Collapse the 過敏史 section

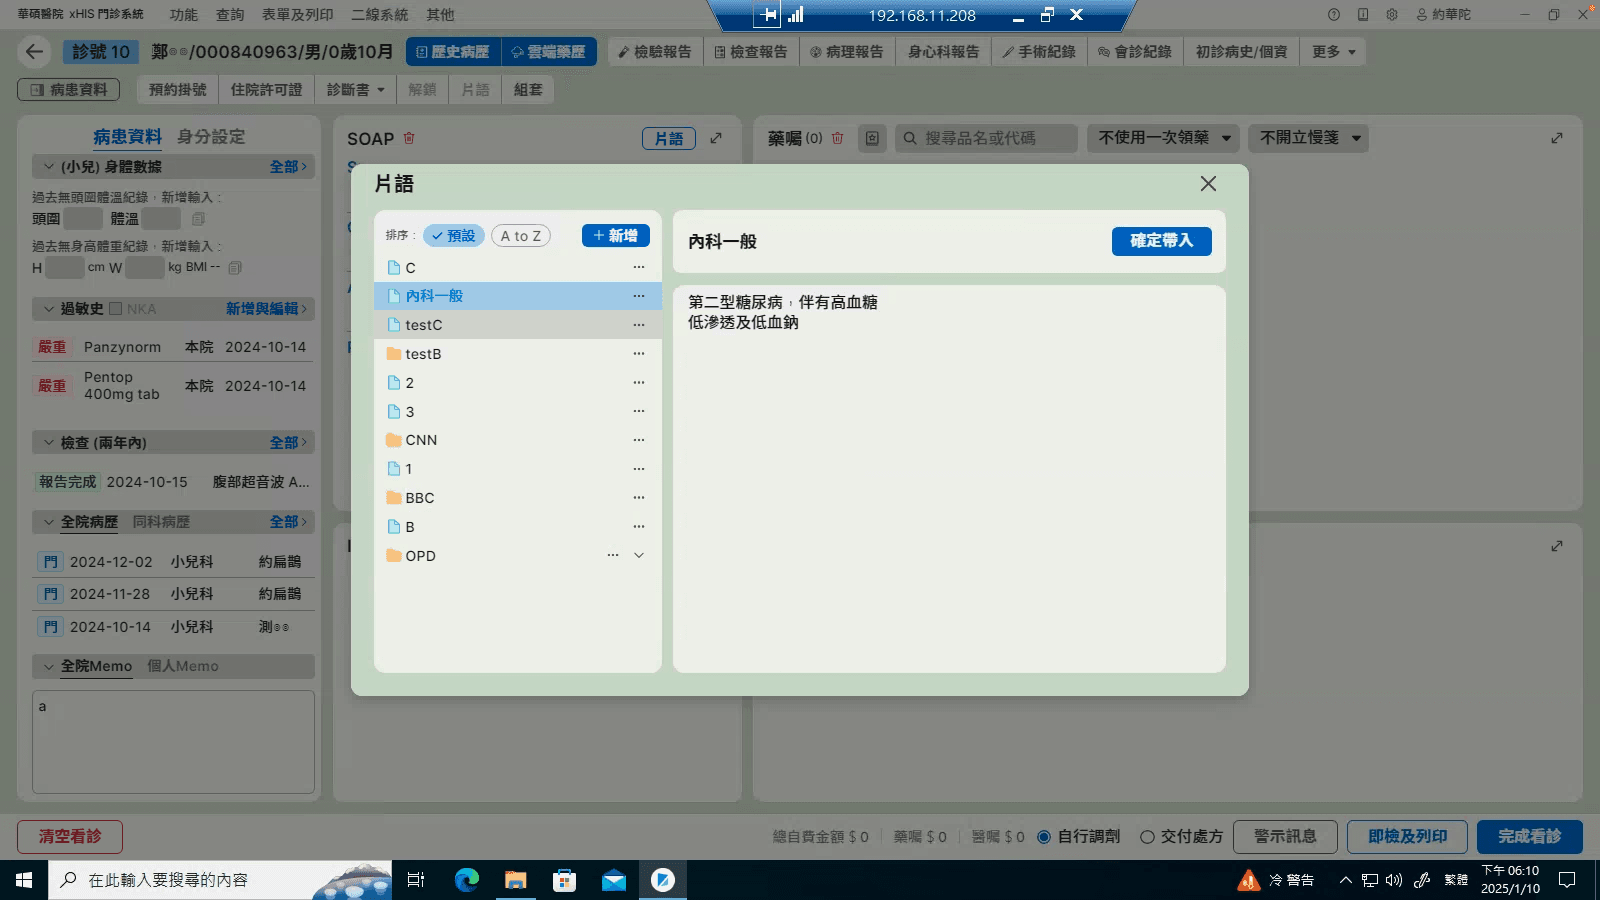pyautogui.click(x=48, y=309)
